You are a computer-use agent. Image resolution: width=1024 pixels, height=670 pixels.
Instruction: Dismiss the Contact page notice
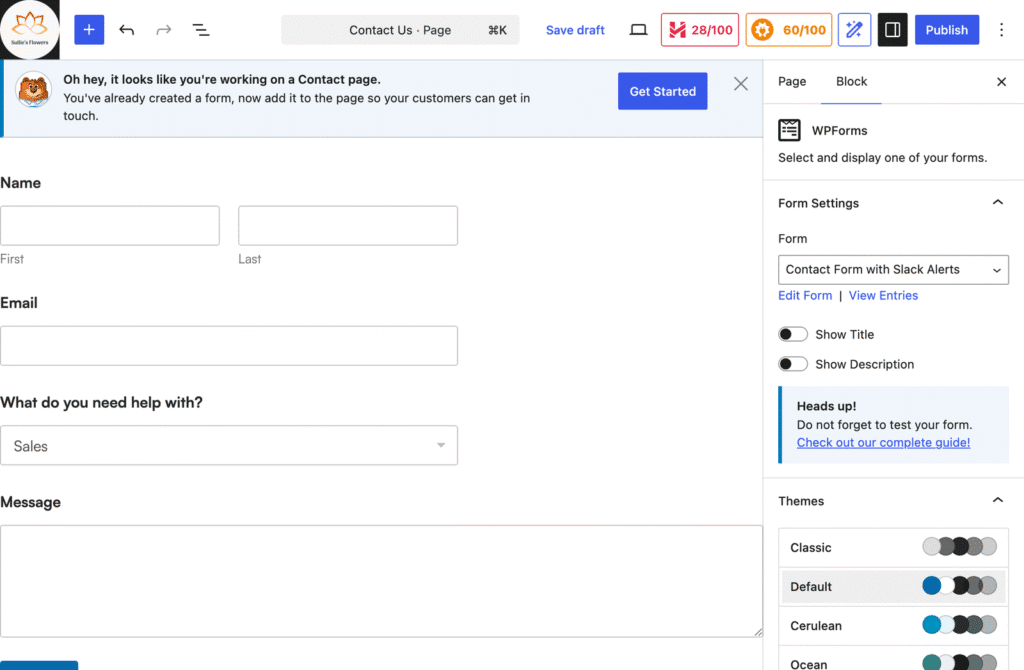click(741, 84)
